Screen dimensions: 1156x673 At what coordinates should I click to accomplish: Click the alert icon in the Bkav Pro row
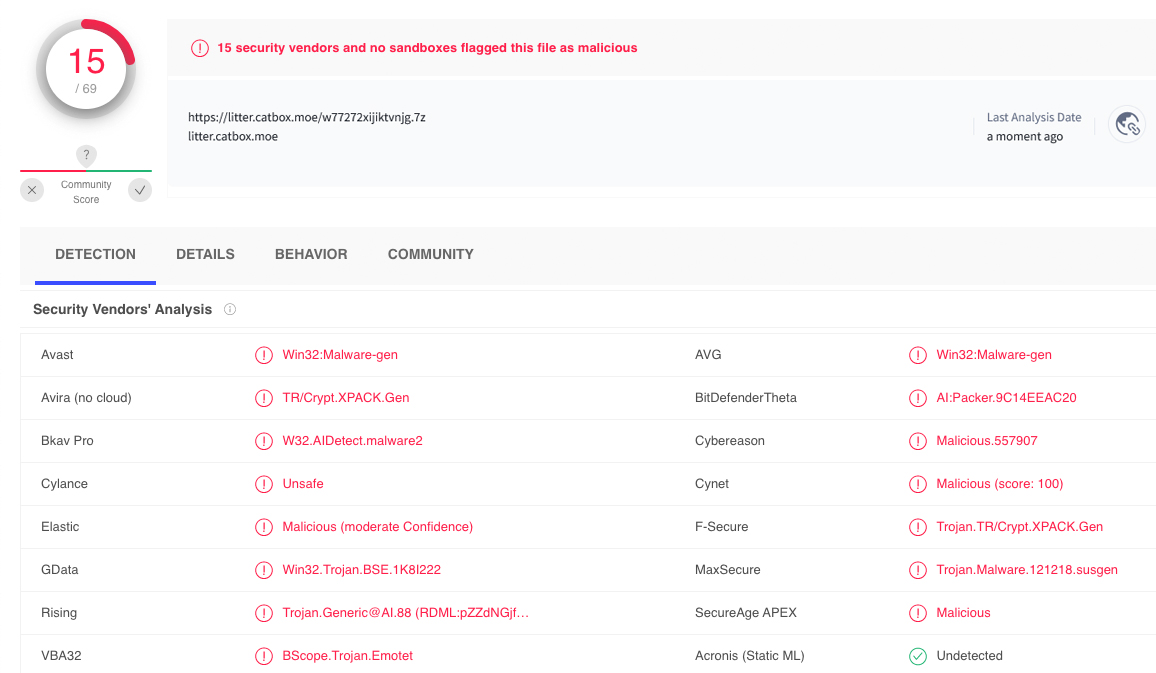[264, 441]
